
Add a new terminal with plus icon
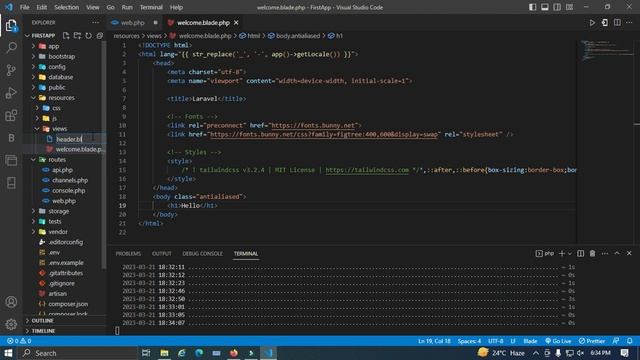(x=562, y=253)
